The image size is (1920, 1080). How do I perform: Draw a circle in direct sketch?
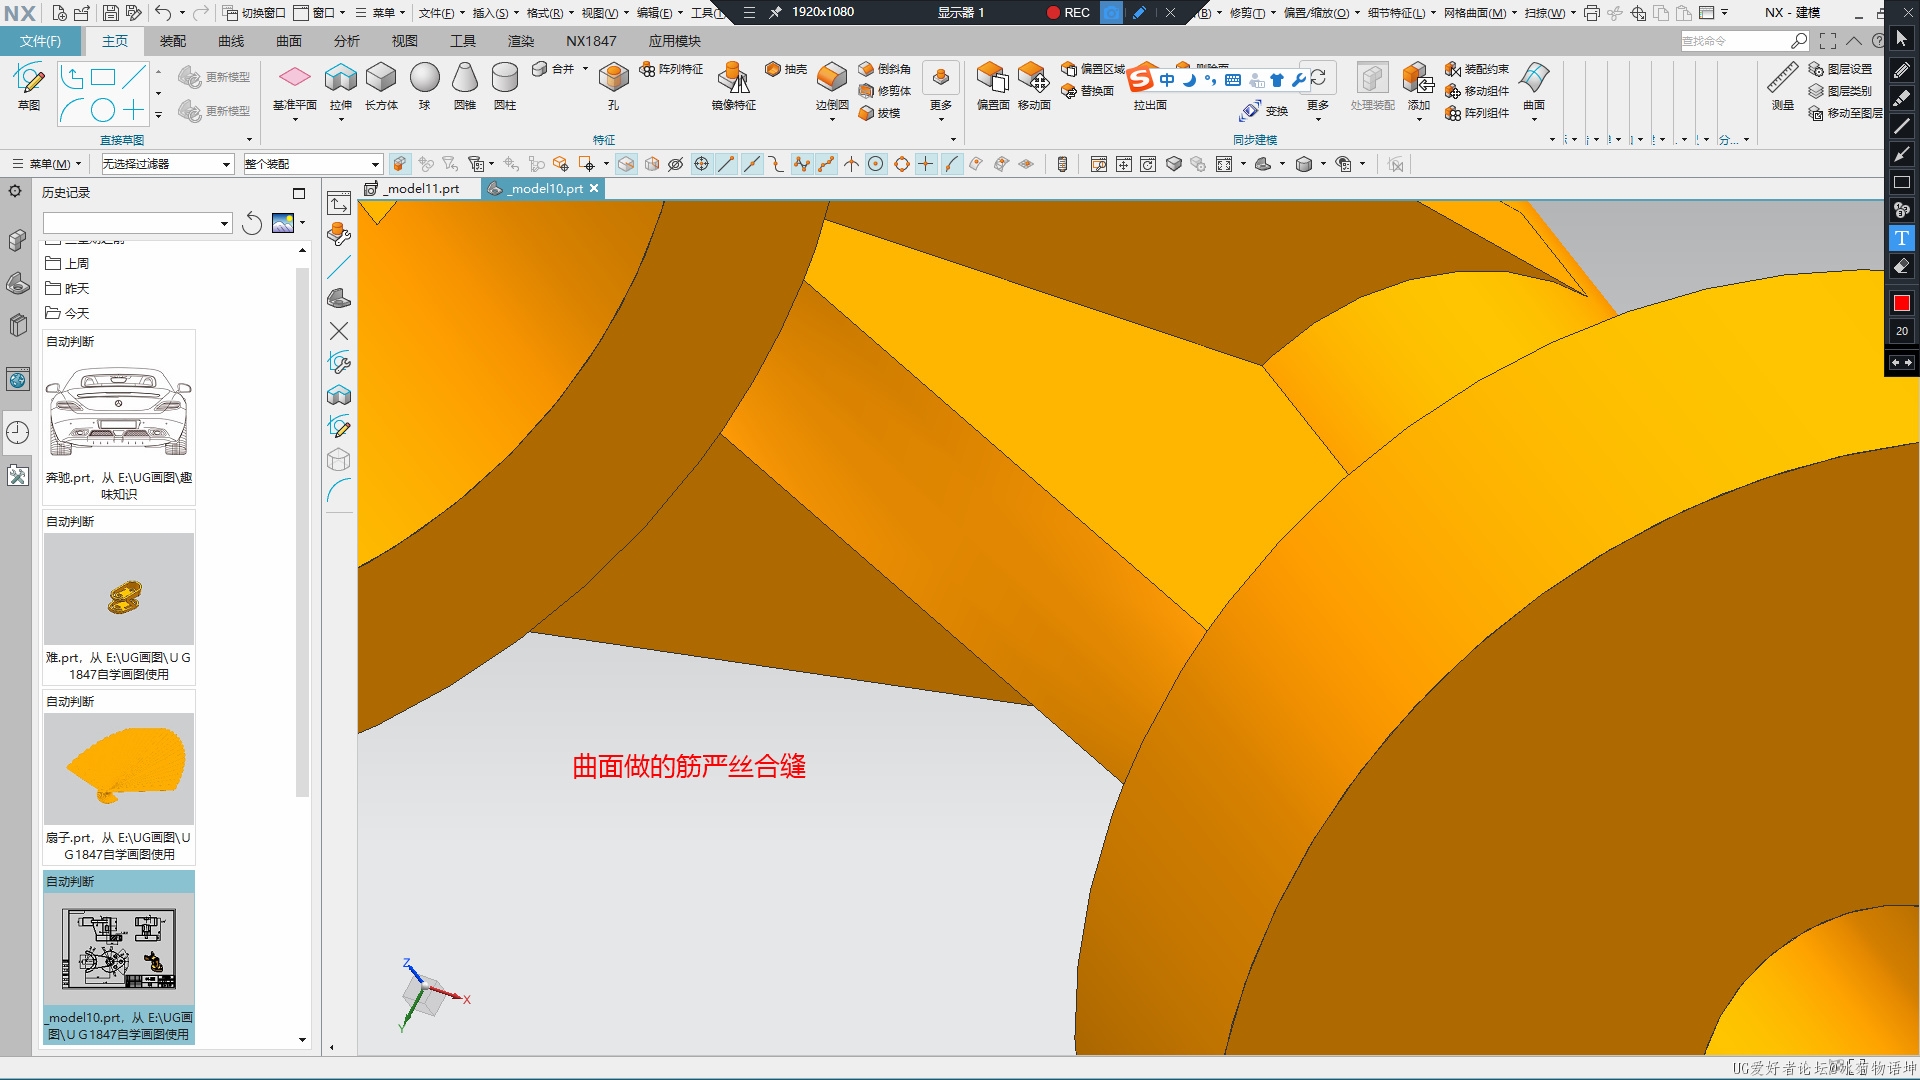click(x=103, y=110)
